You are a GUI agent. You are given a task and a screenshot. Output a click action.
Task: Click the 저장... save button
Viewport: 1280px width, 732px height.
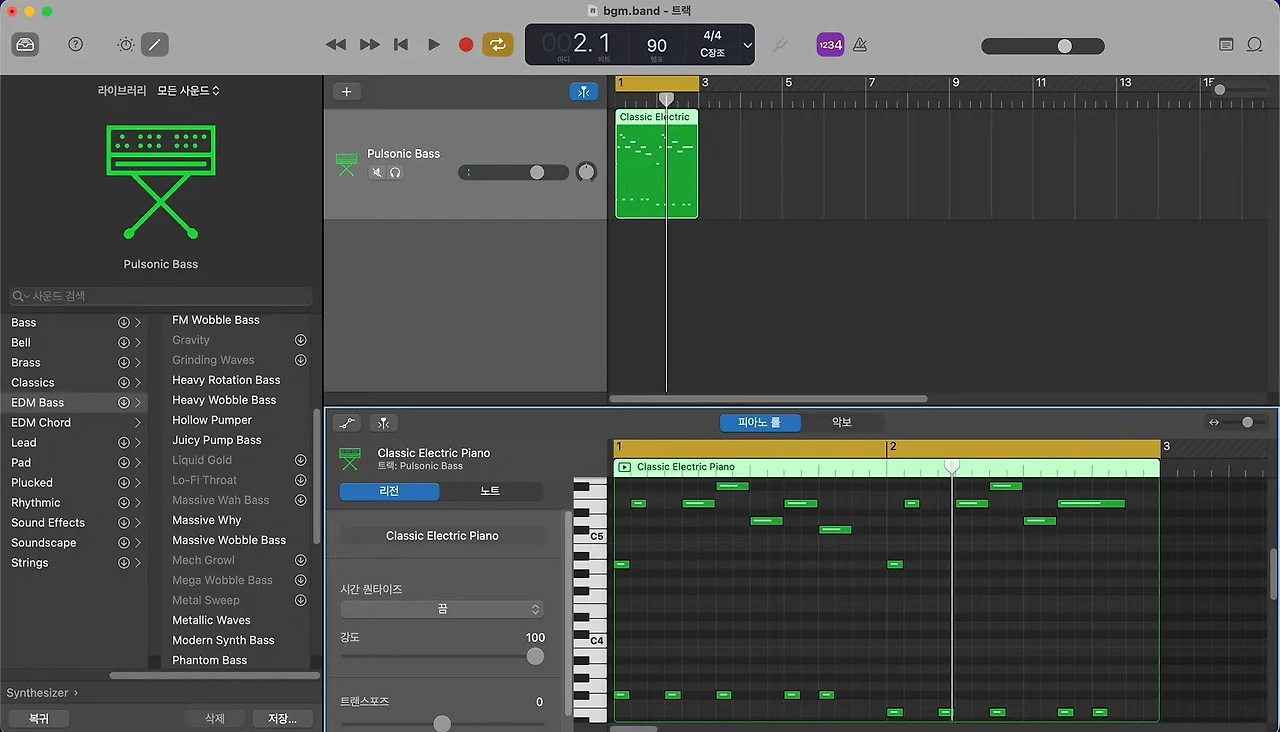[282, 718]
